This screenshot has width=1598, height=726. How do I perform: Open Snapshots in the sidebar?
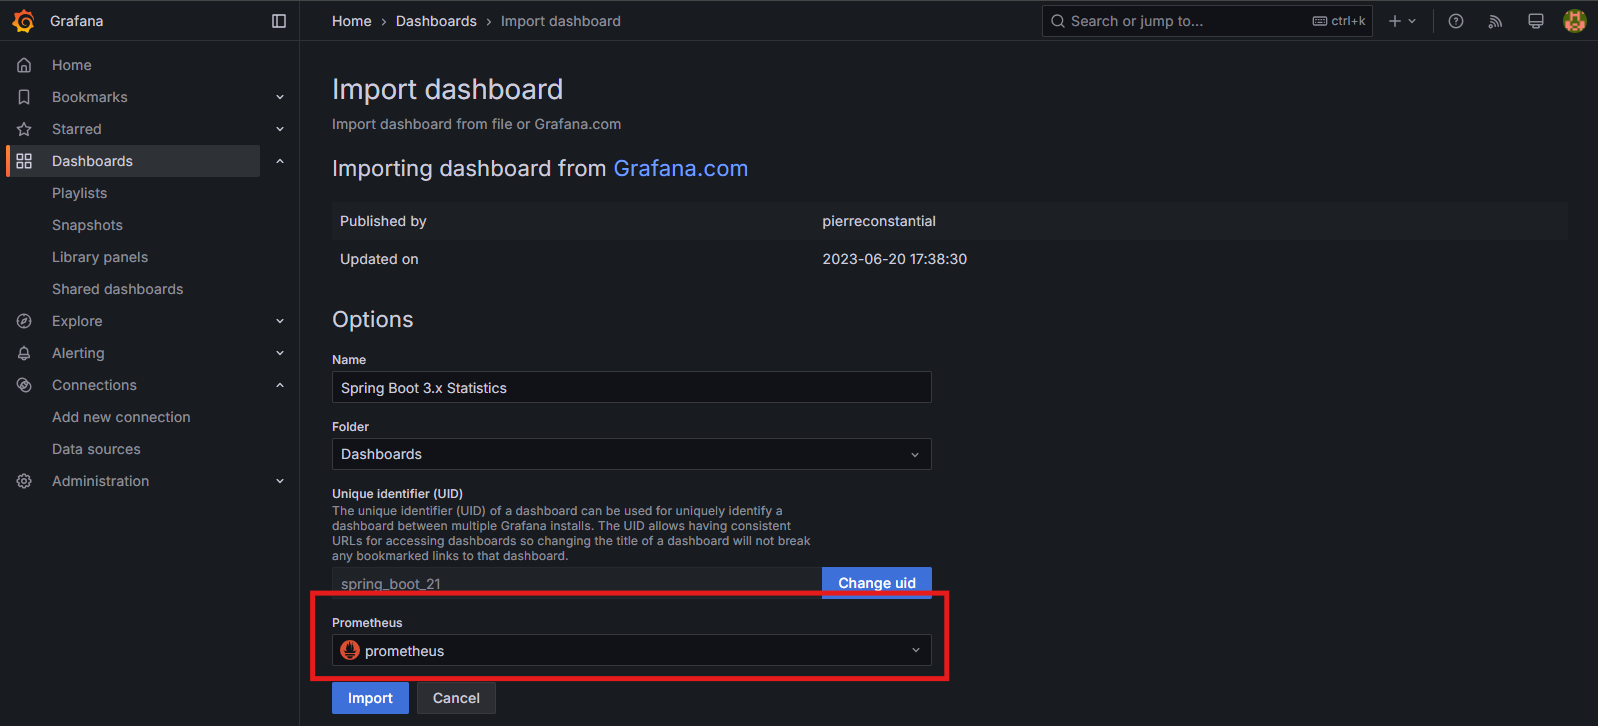point(87,225)
